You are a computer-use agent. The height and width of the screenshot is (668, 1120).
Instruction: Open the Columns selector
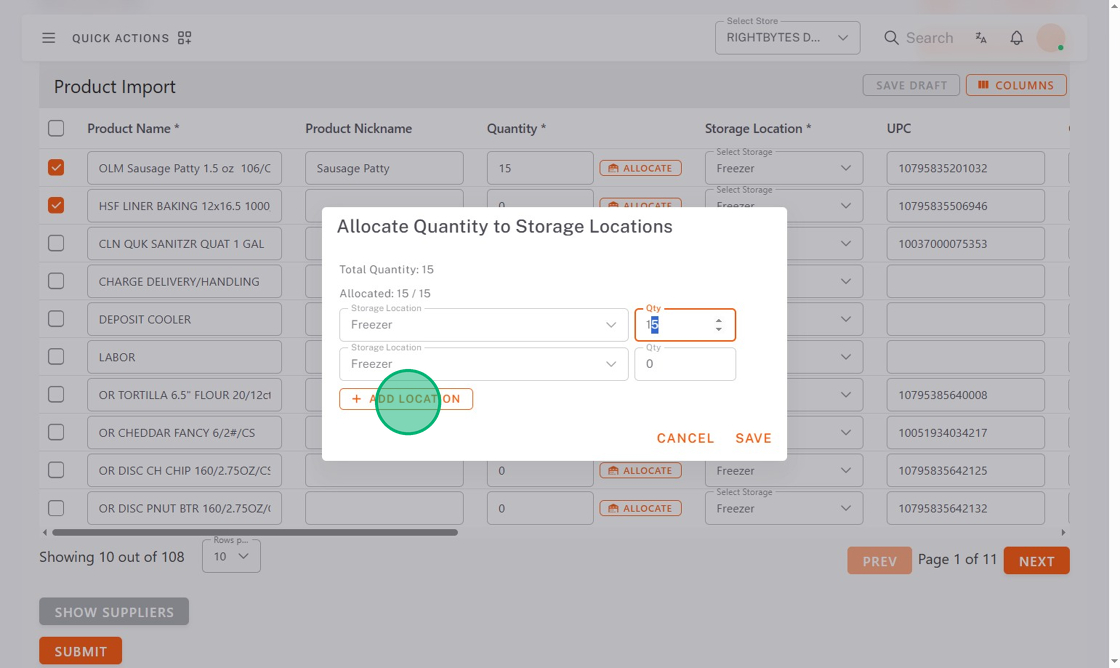click(x=1016, y=85)
